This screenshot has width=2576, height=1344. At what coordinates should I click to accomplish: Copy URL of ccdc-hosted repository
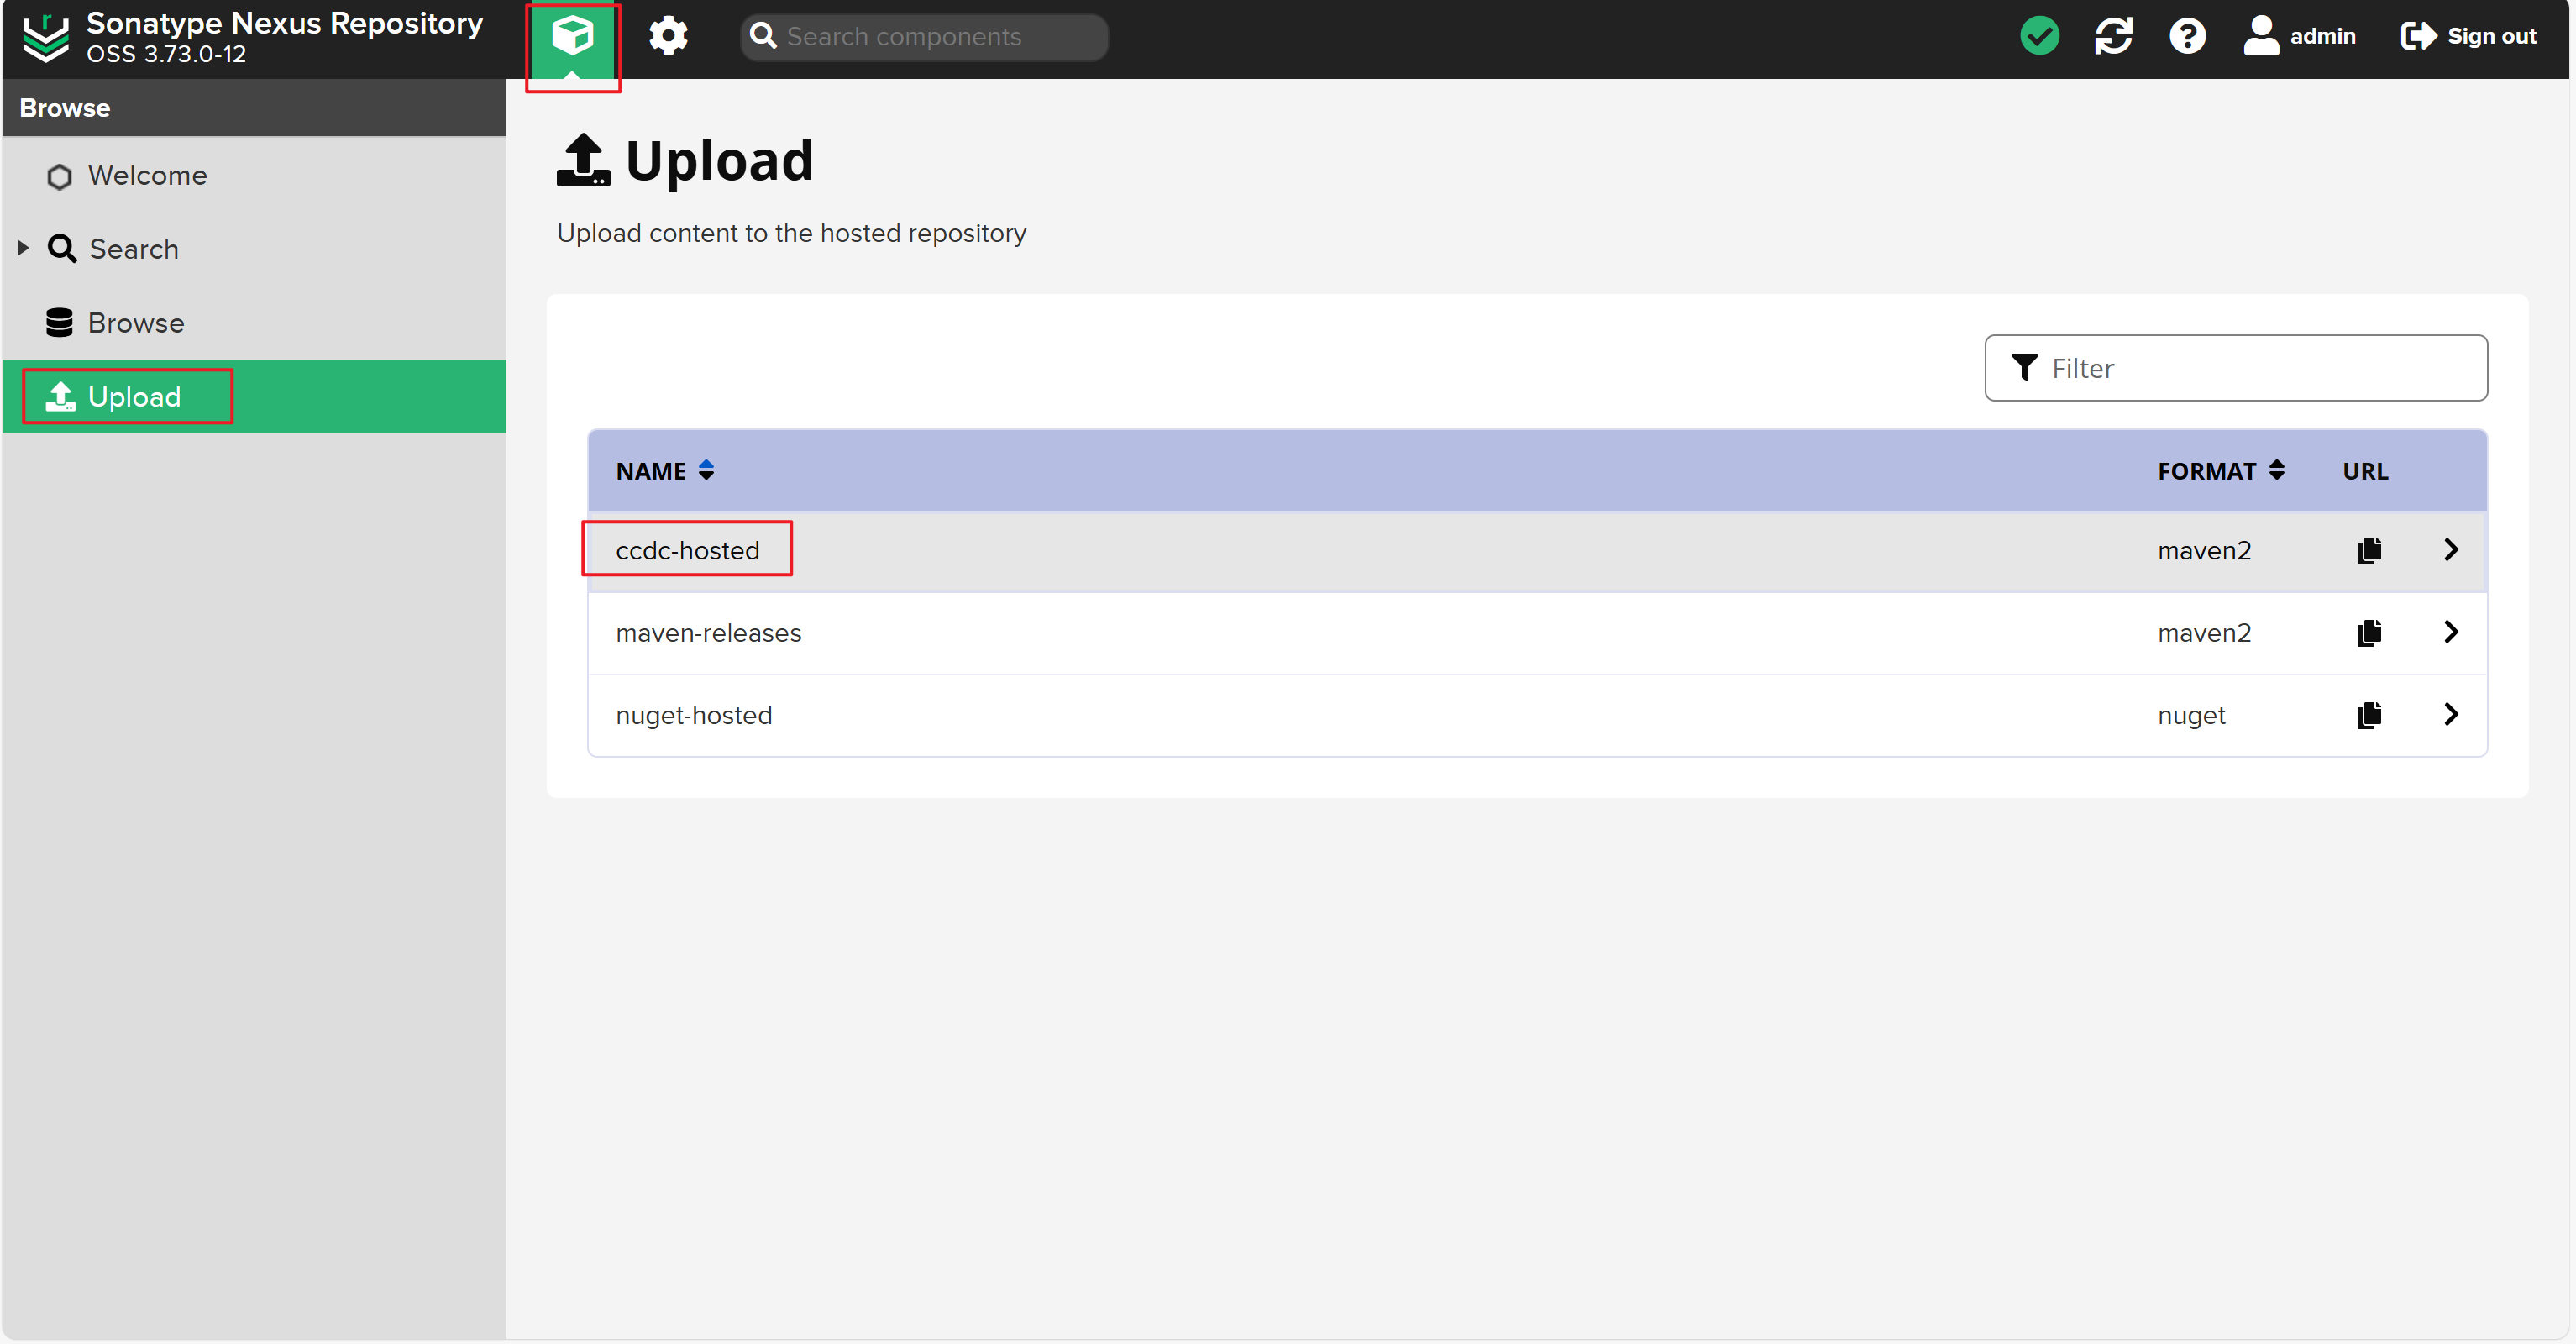pyautogui.click(x=2368, y=550)
